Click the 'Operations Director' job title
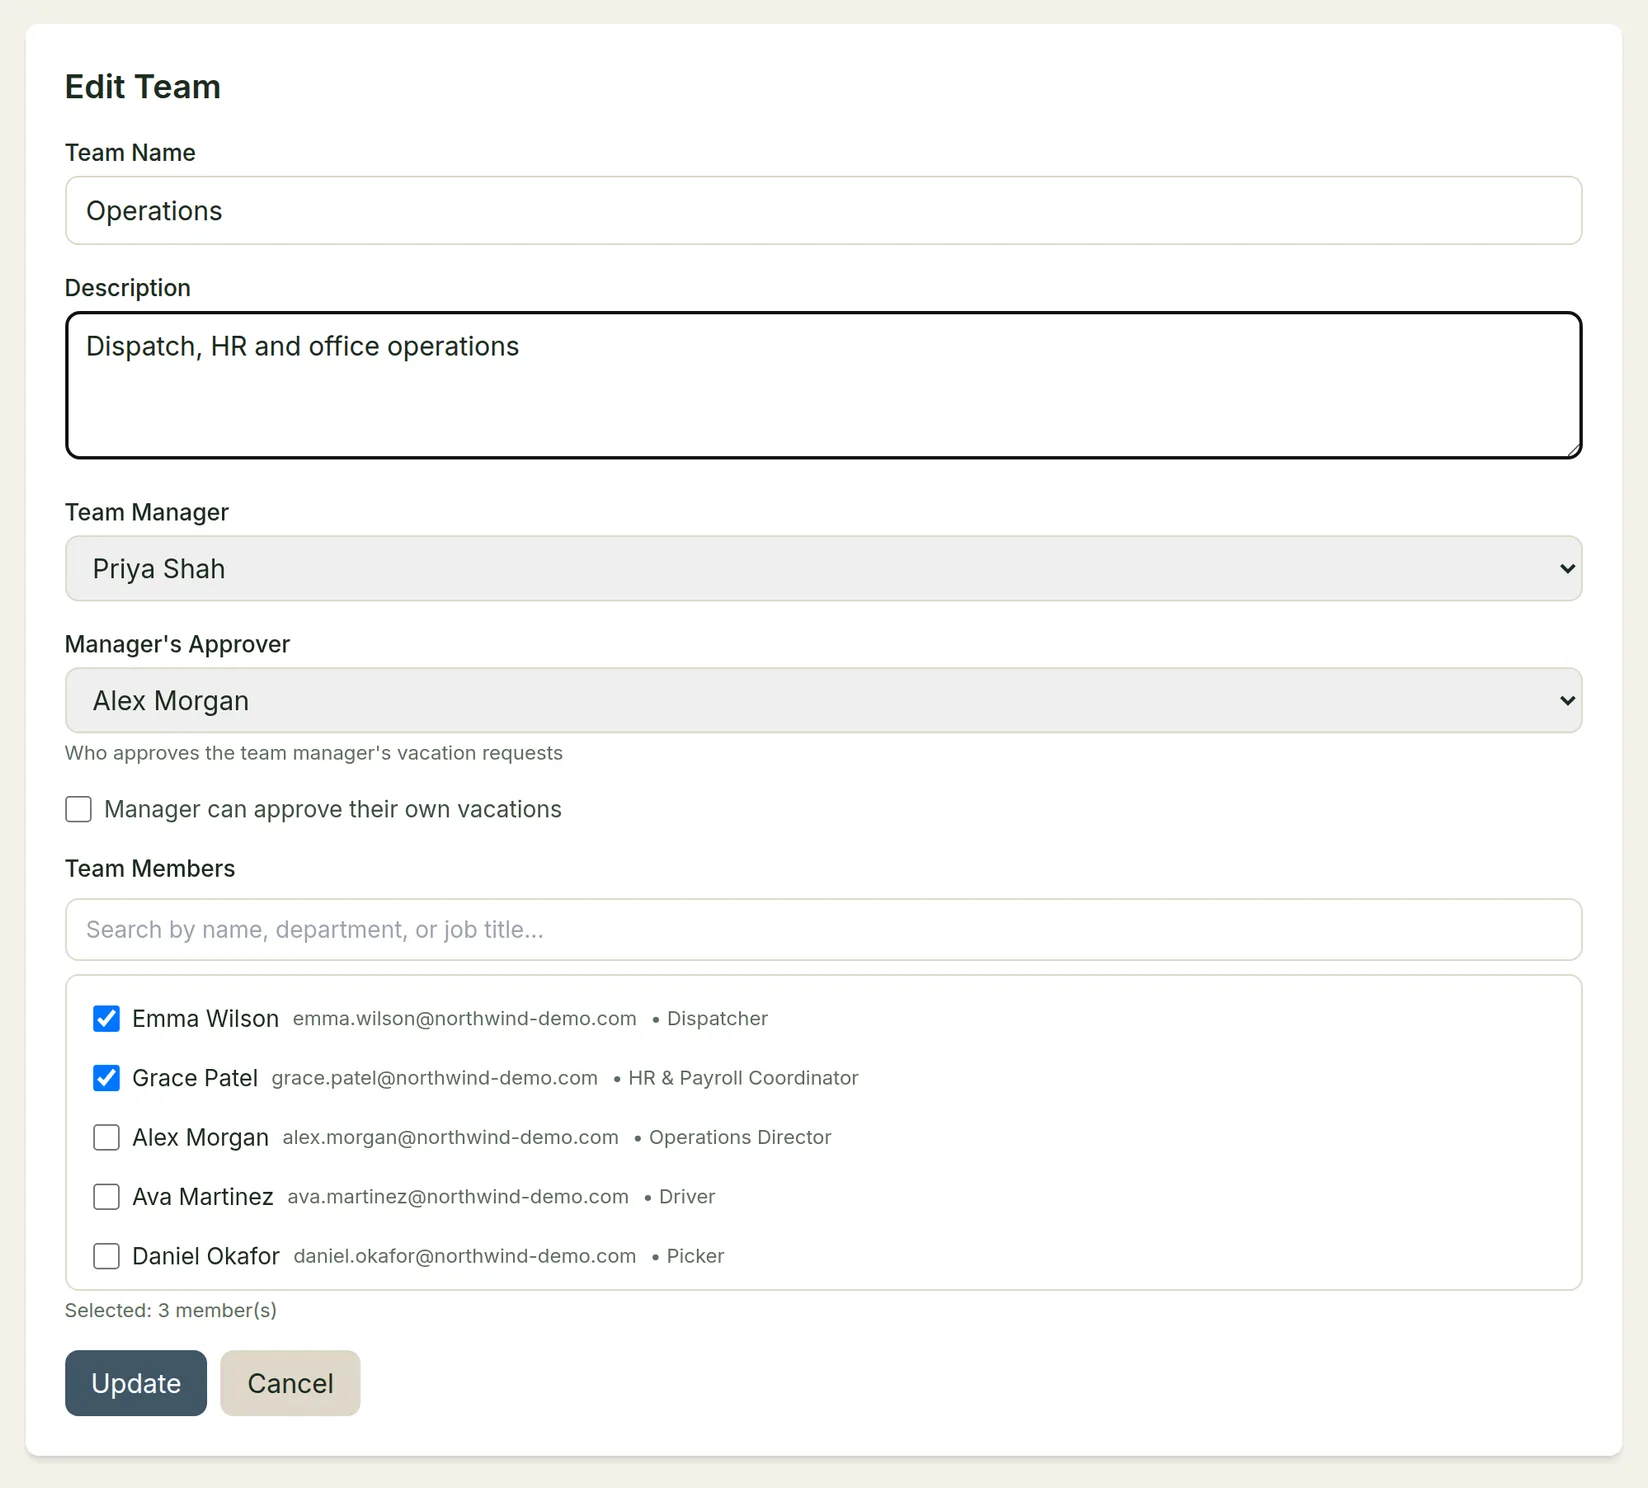The image size is (1648, 1488). 740,1137
